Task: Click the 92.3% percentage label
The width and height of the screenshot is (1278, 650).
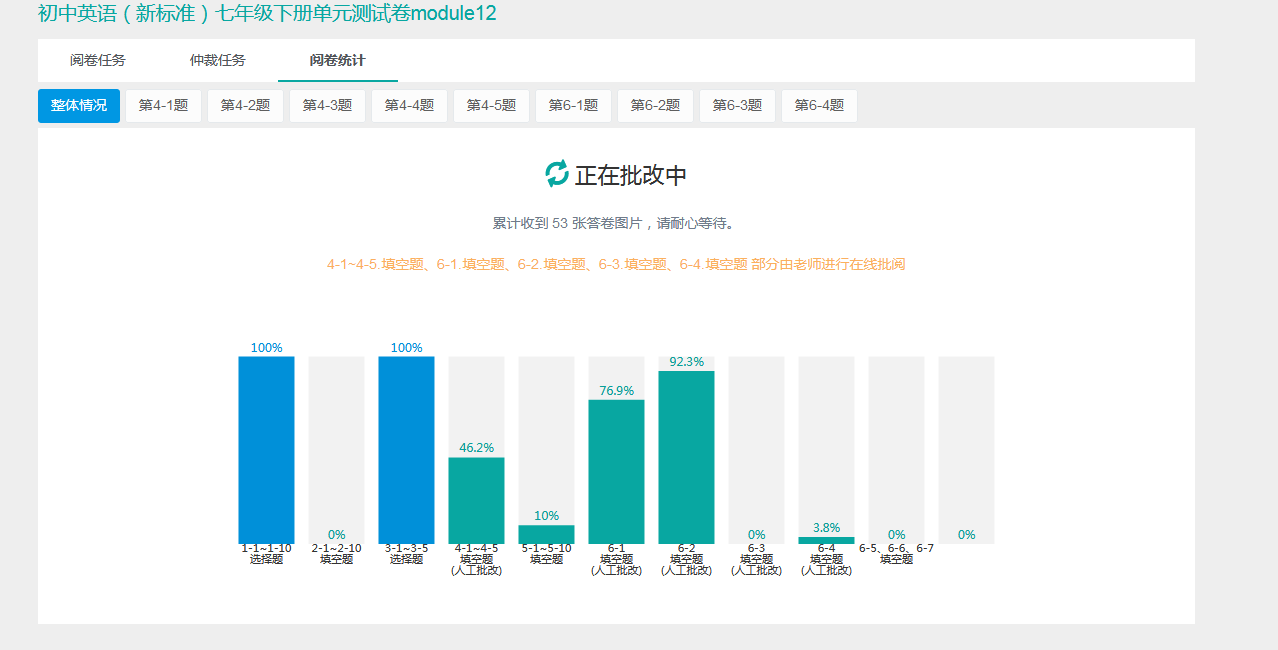Action: 686,362
